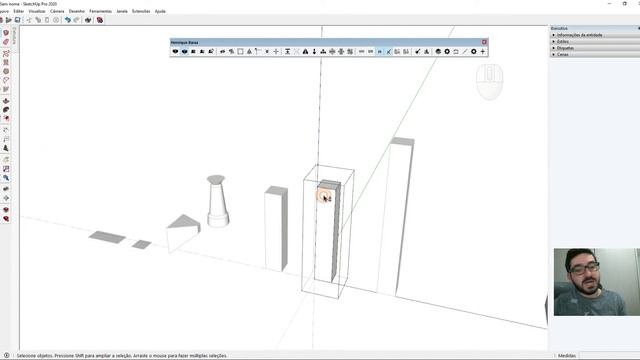The height and width of the screenshot is (360, 640).
Task: Click the first icon in floating toolbar
Action: point(176,51)
